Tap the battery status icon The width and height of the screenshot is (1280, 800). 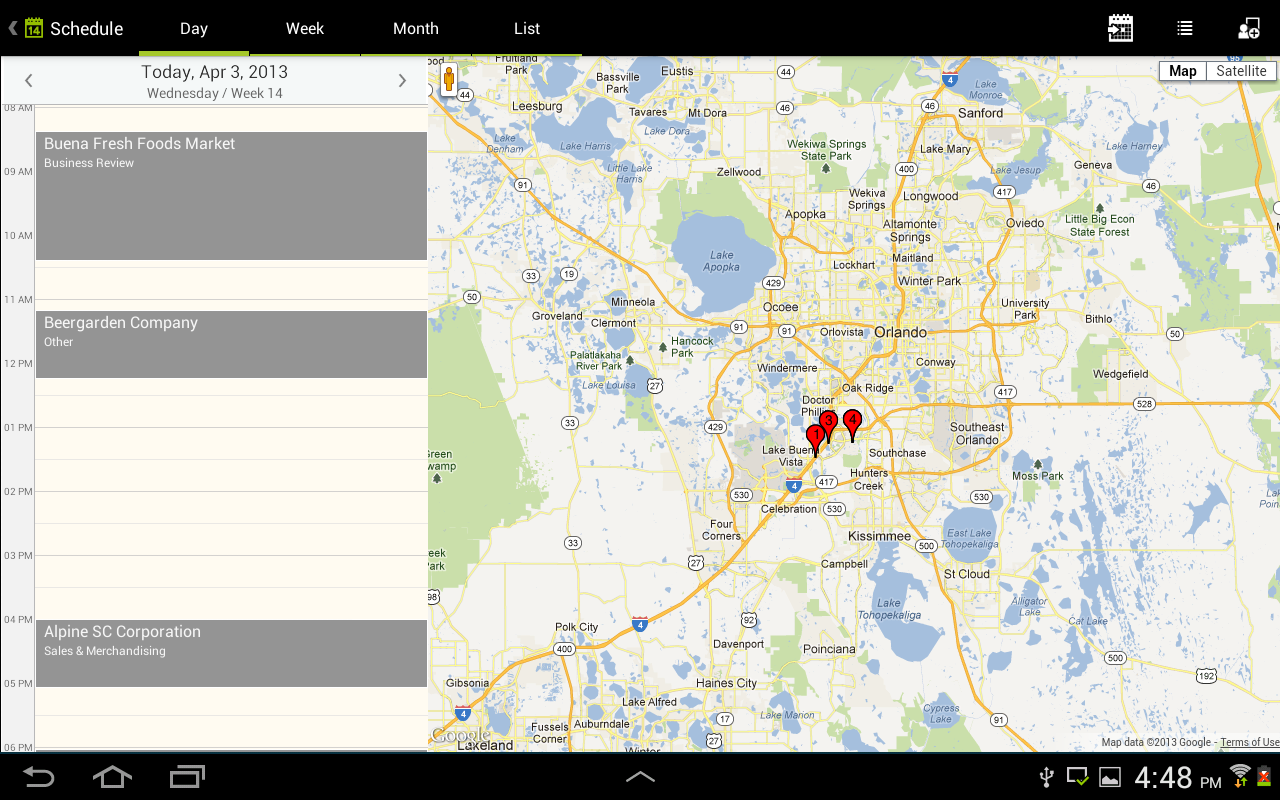tap(1264, 775)
